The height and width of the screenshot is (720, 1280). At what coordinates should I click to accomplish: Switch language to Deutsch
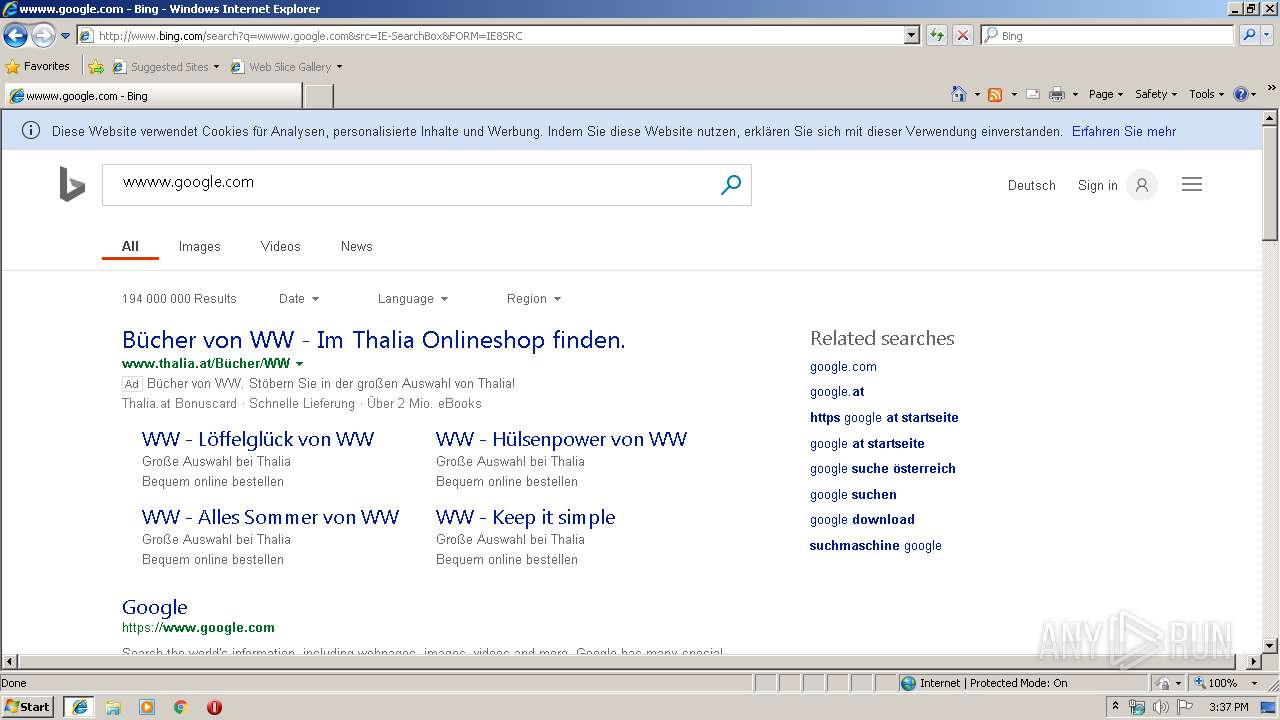(x=1032, y=186)
